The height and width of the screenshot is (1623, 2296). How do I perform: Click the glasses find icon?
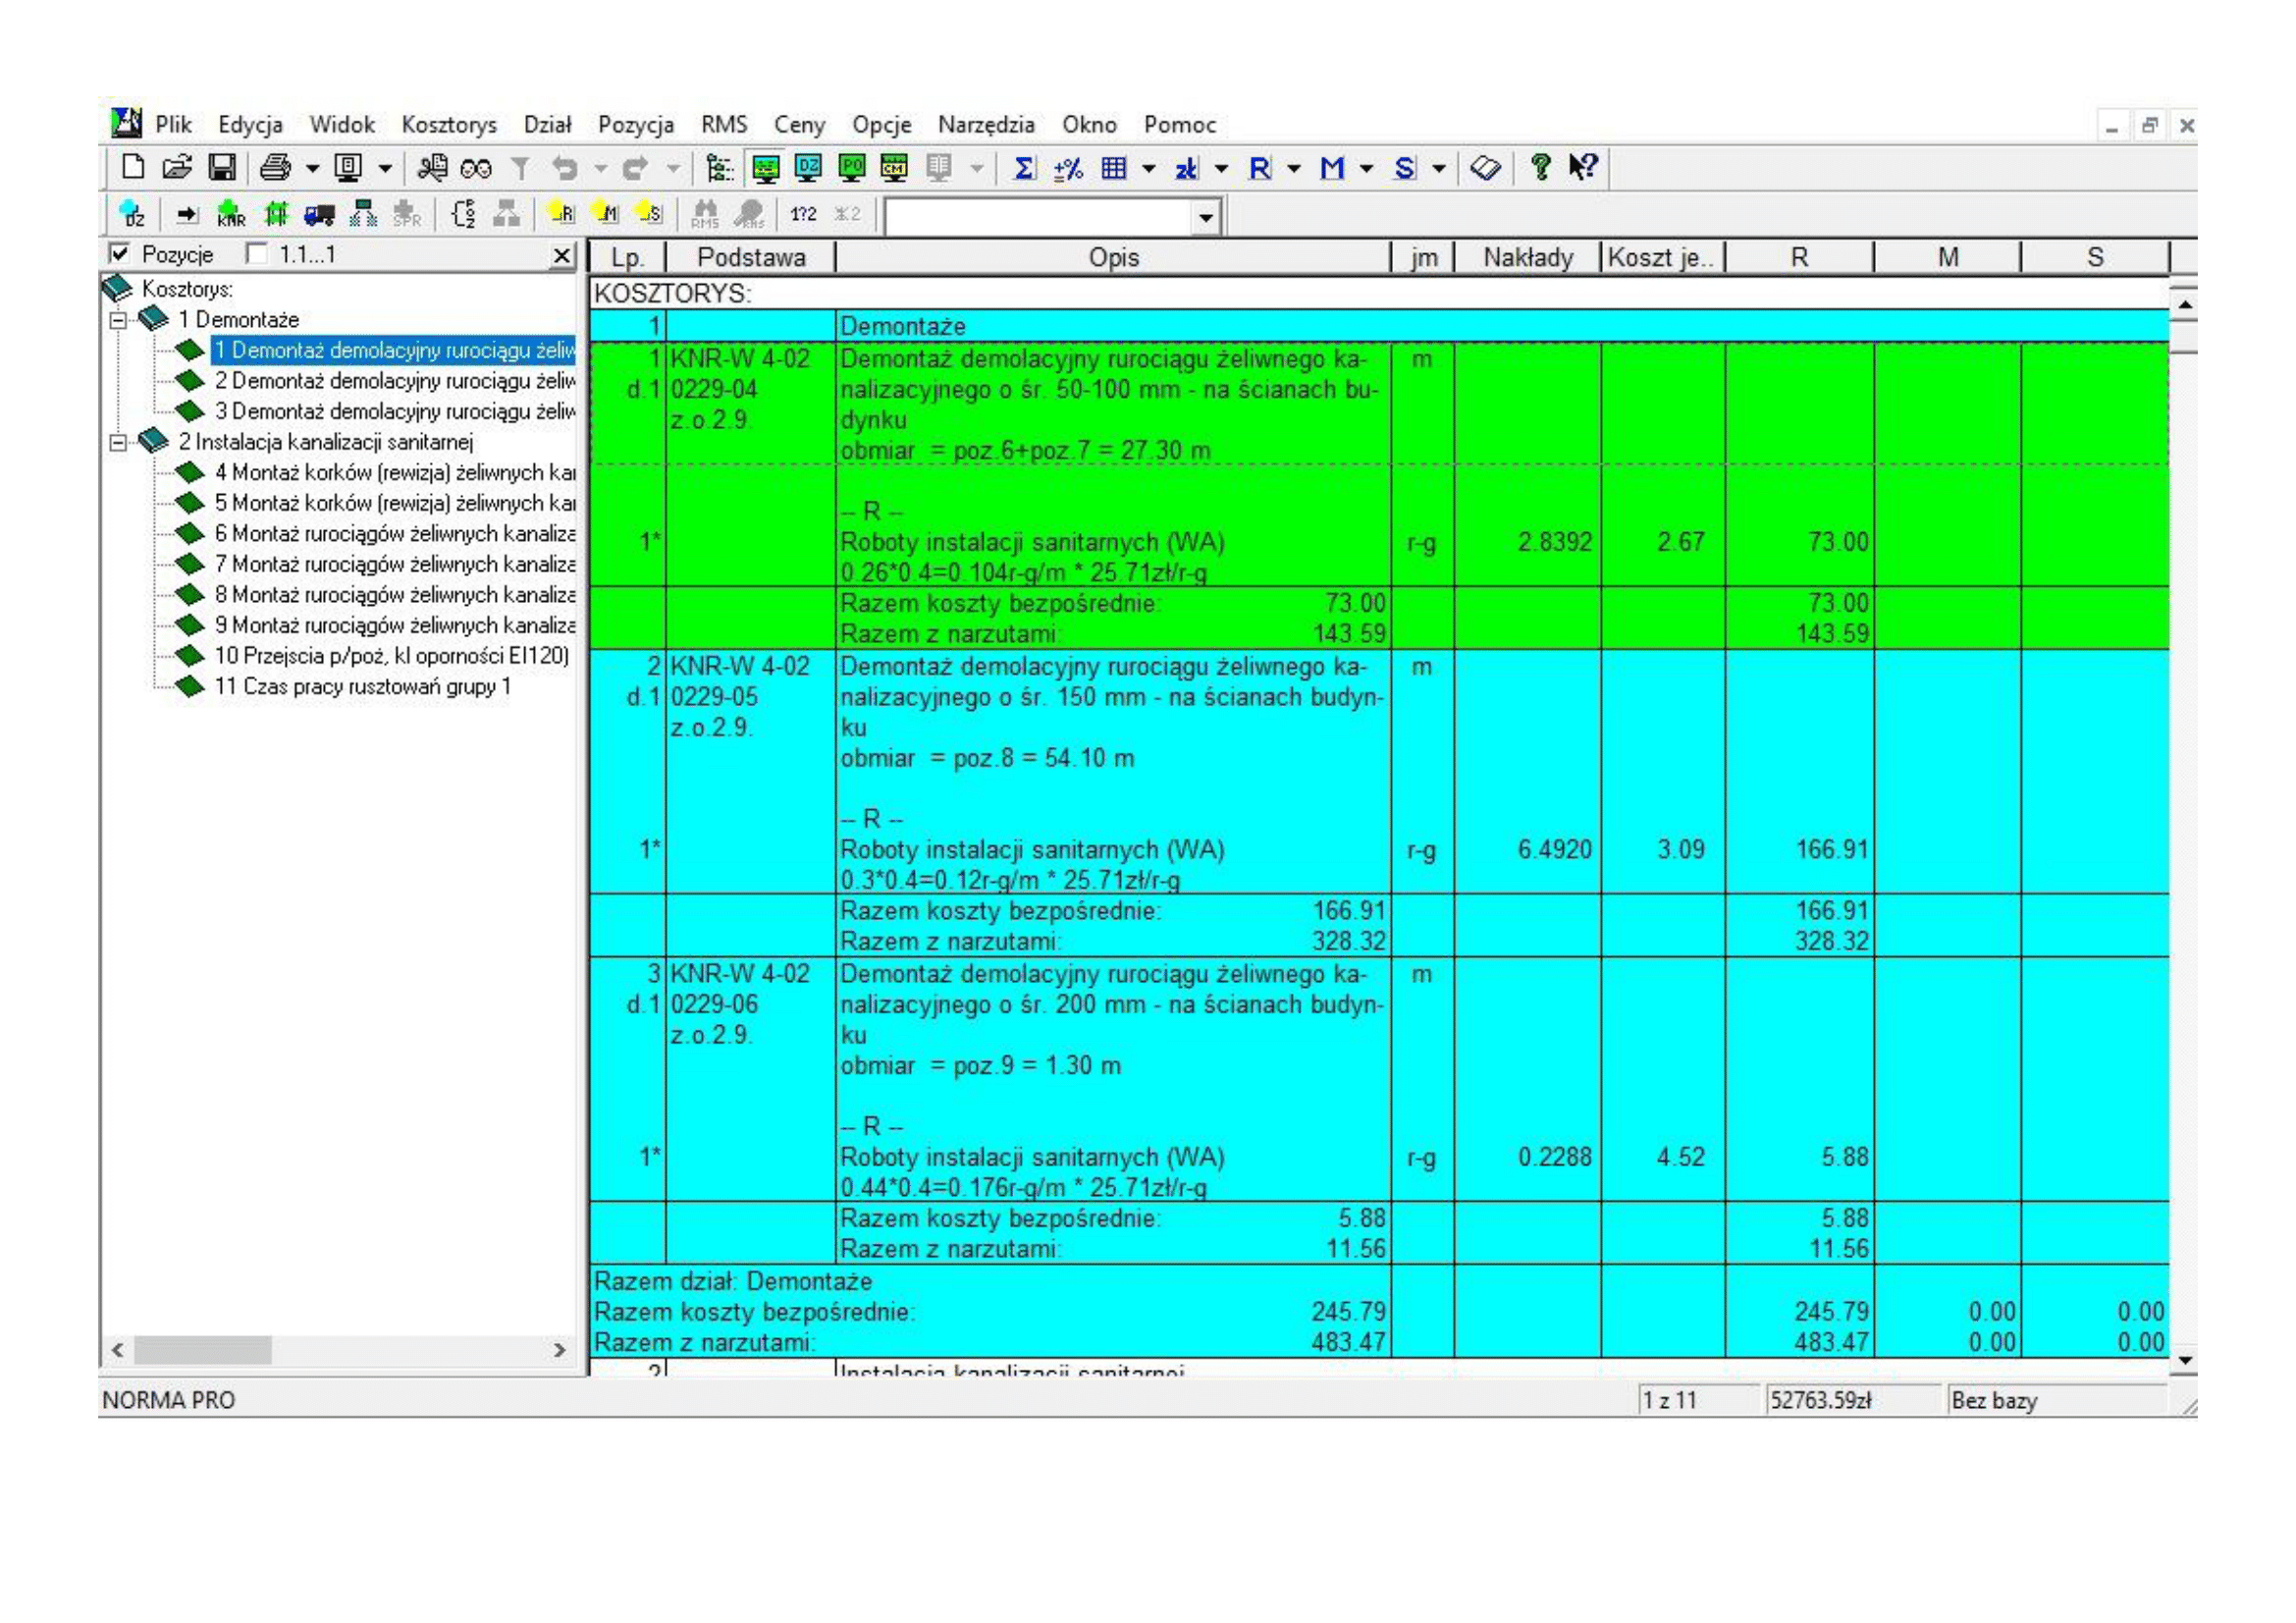[x=475, y=168]
